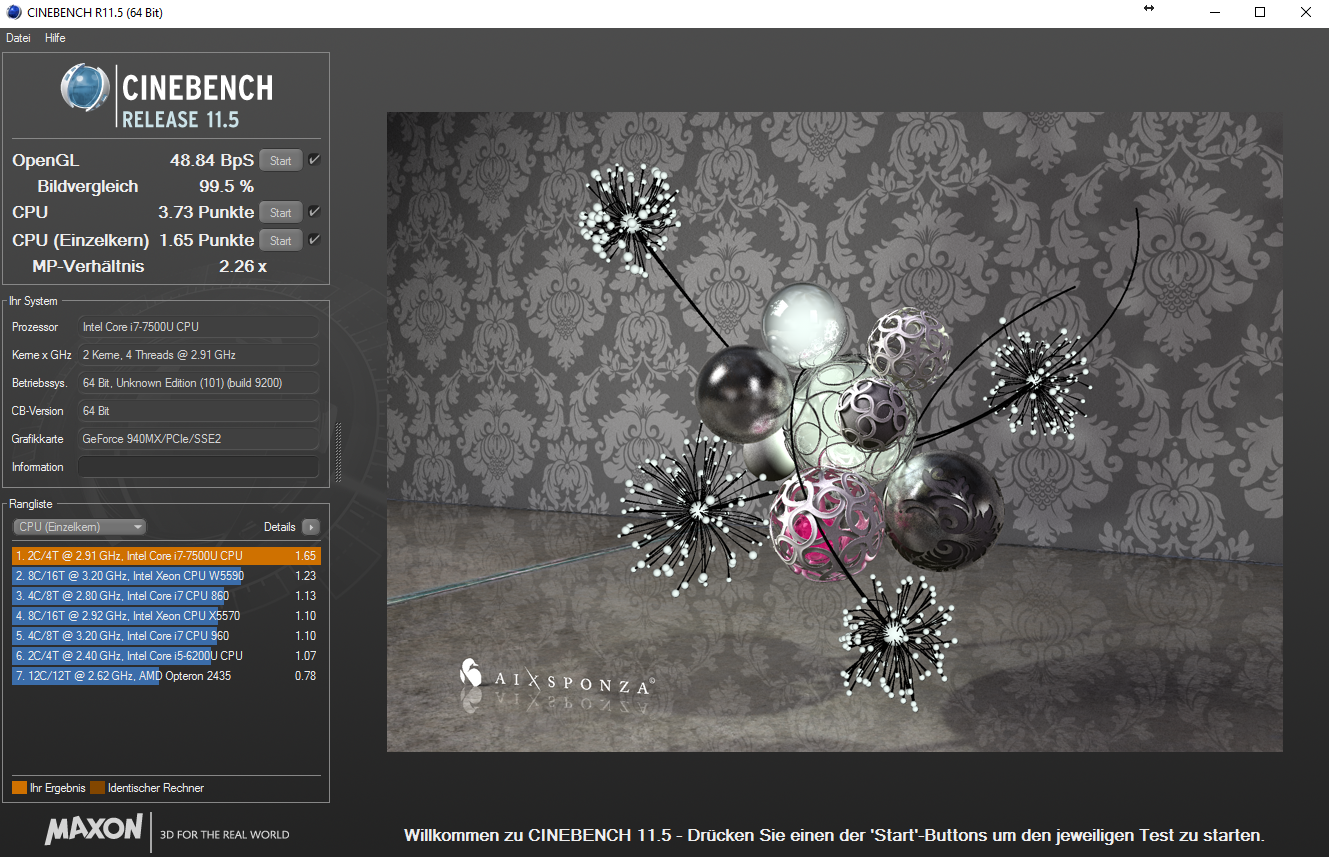Click the Grafikkarte field with GeForce 940MX
This screenshot has width=1329, height=857.
point(198,439)
